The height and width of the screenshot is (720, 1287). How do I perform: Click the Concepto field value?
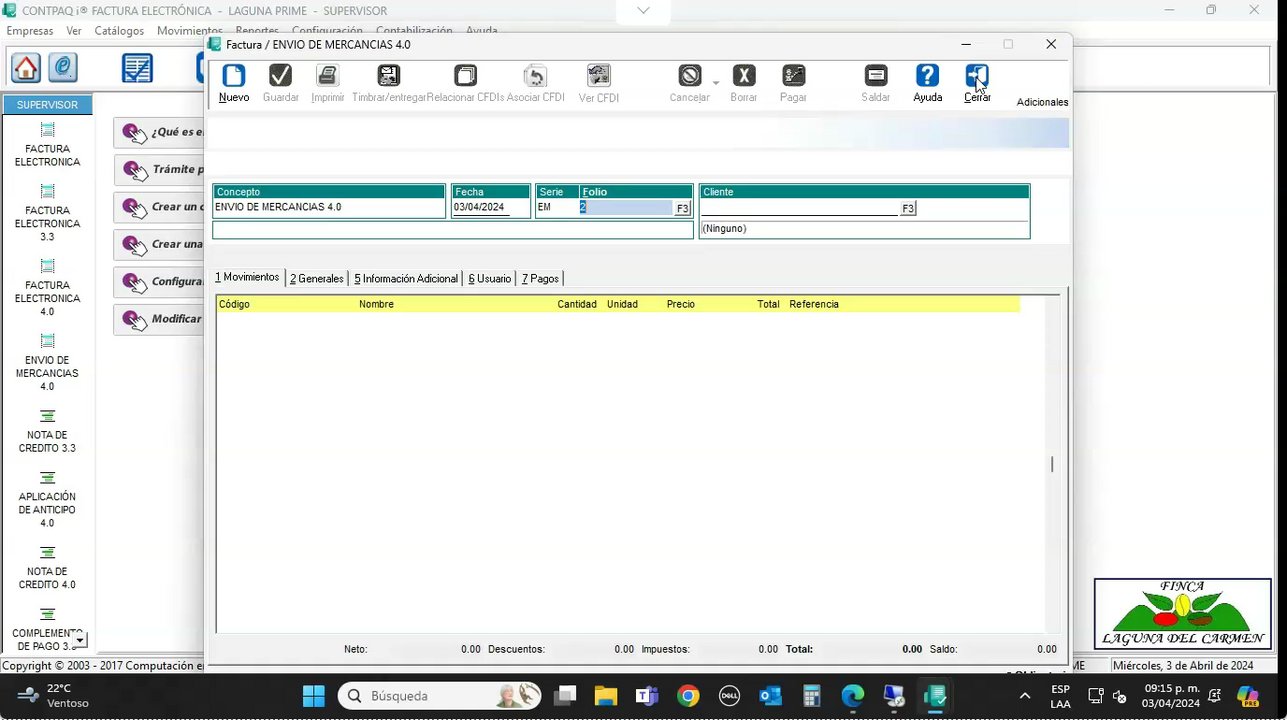(329, 208)
